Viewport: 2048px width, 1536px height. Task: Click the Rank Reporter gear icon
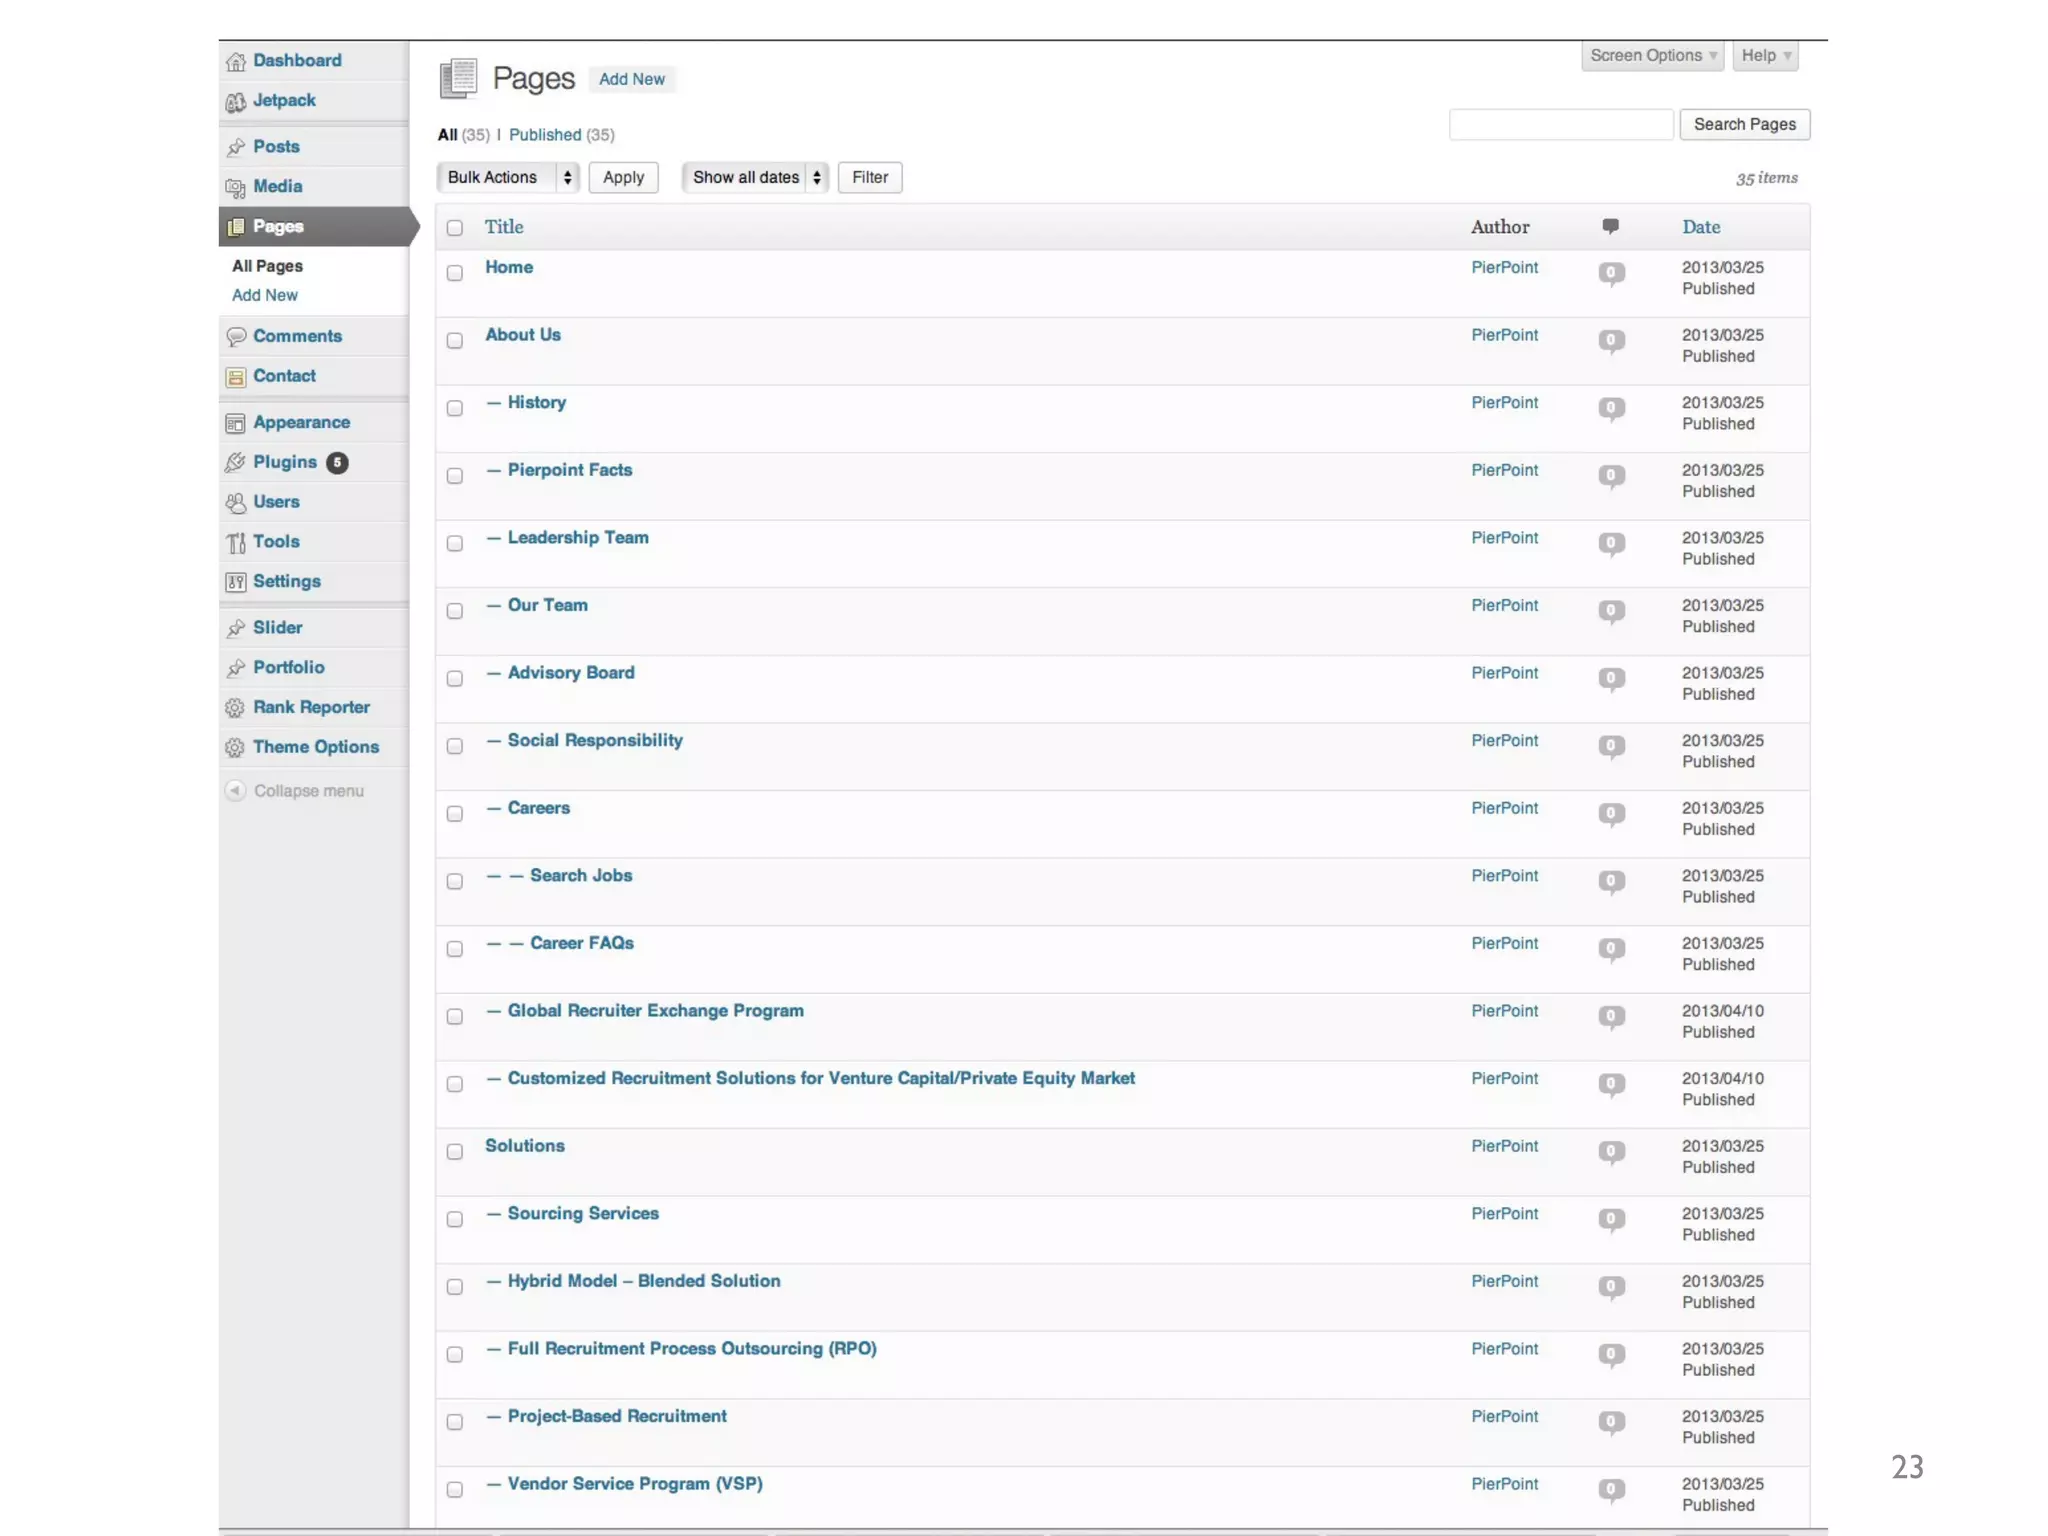[x=236, y=708]
